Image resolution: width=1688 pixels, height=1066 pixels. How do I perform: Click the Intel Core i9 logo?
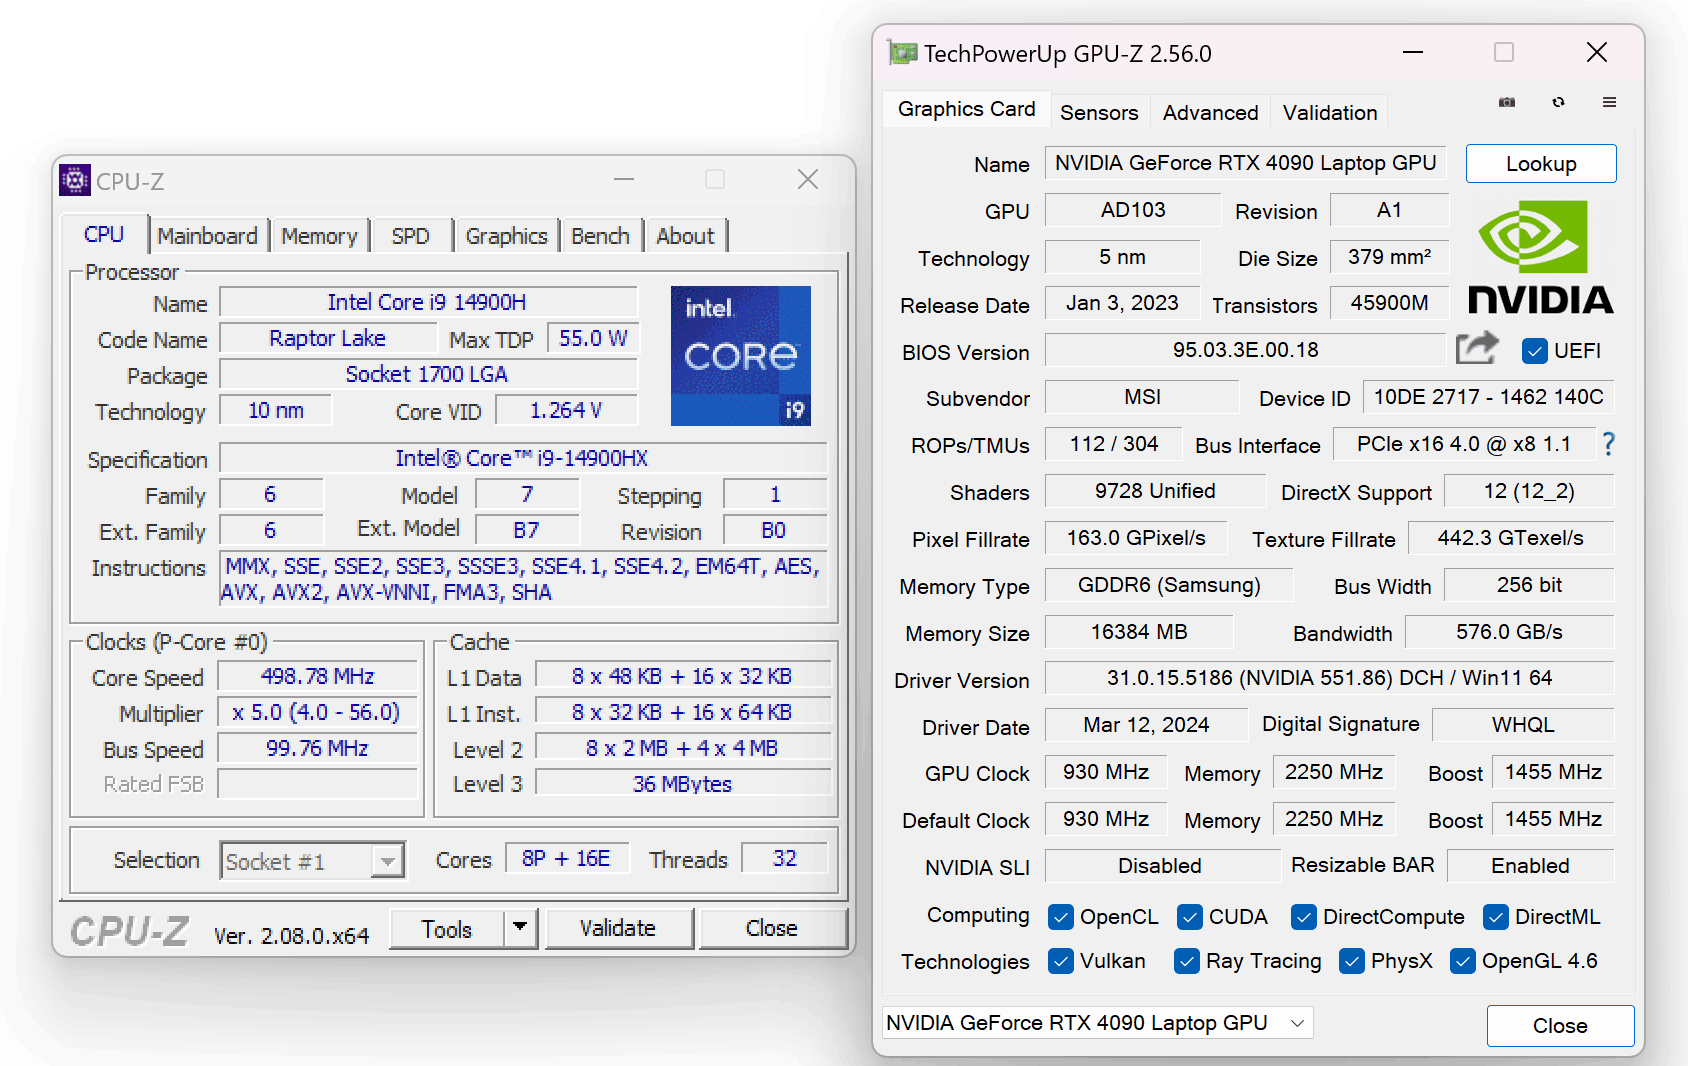(740, 356)
